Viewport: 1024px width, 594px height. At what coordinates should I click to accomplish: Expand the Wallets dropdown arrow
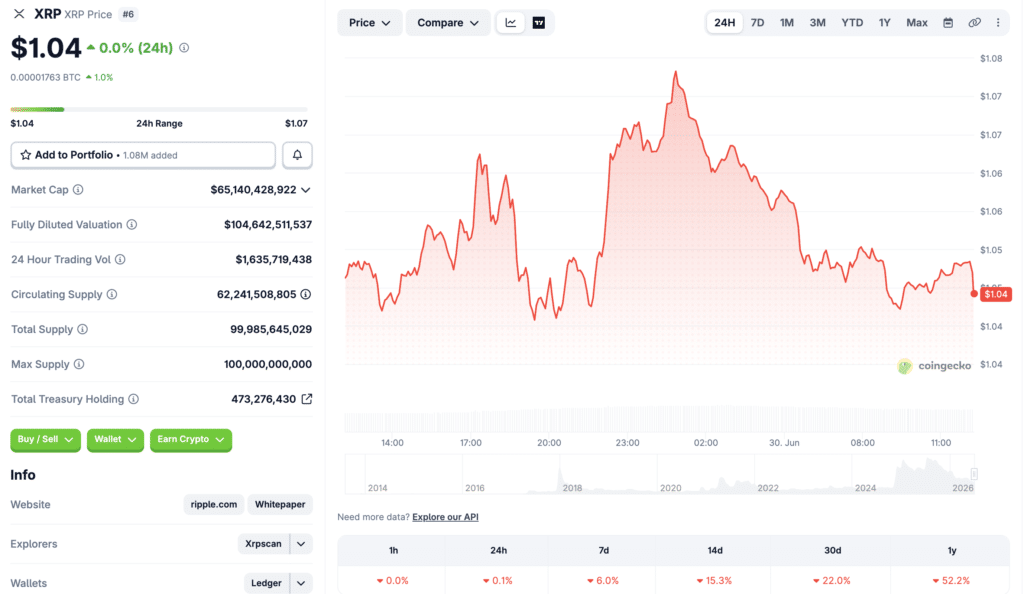(x=301, y=583)
